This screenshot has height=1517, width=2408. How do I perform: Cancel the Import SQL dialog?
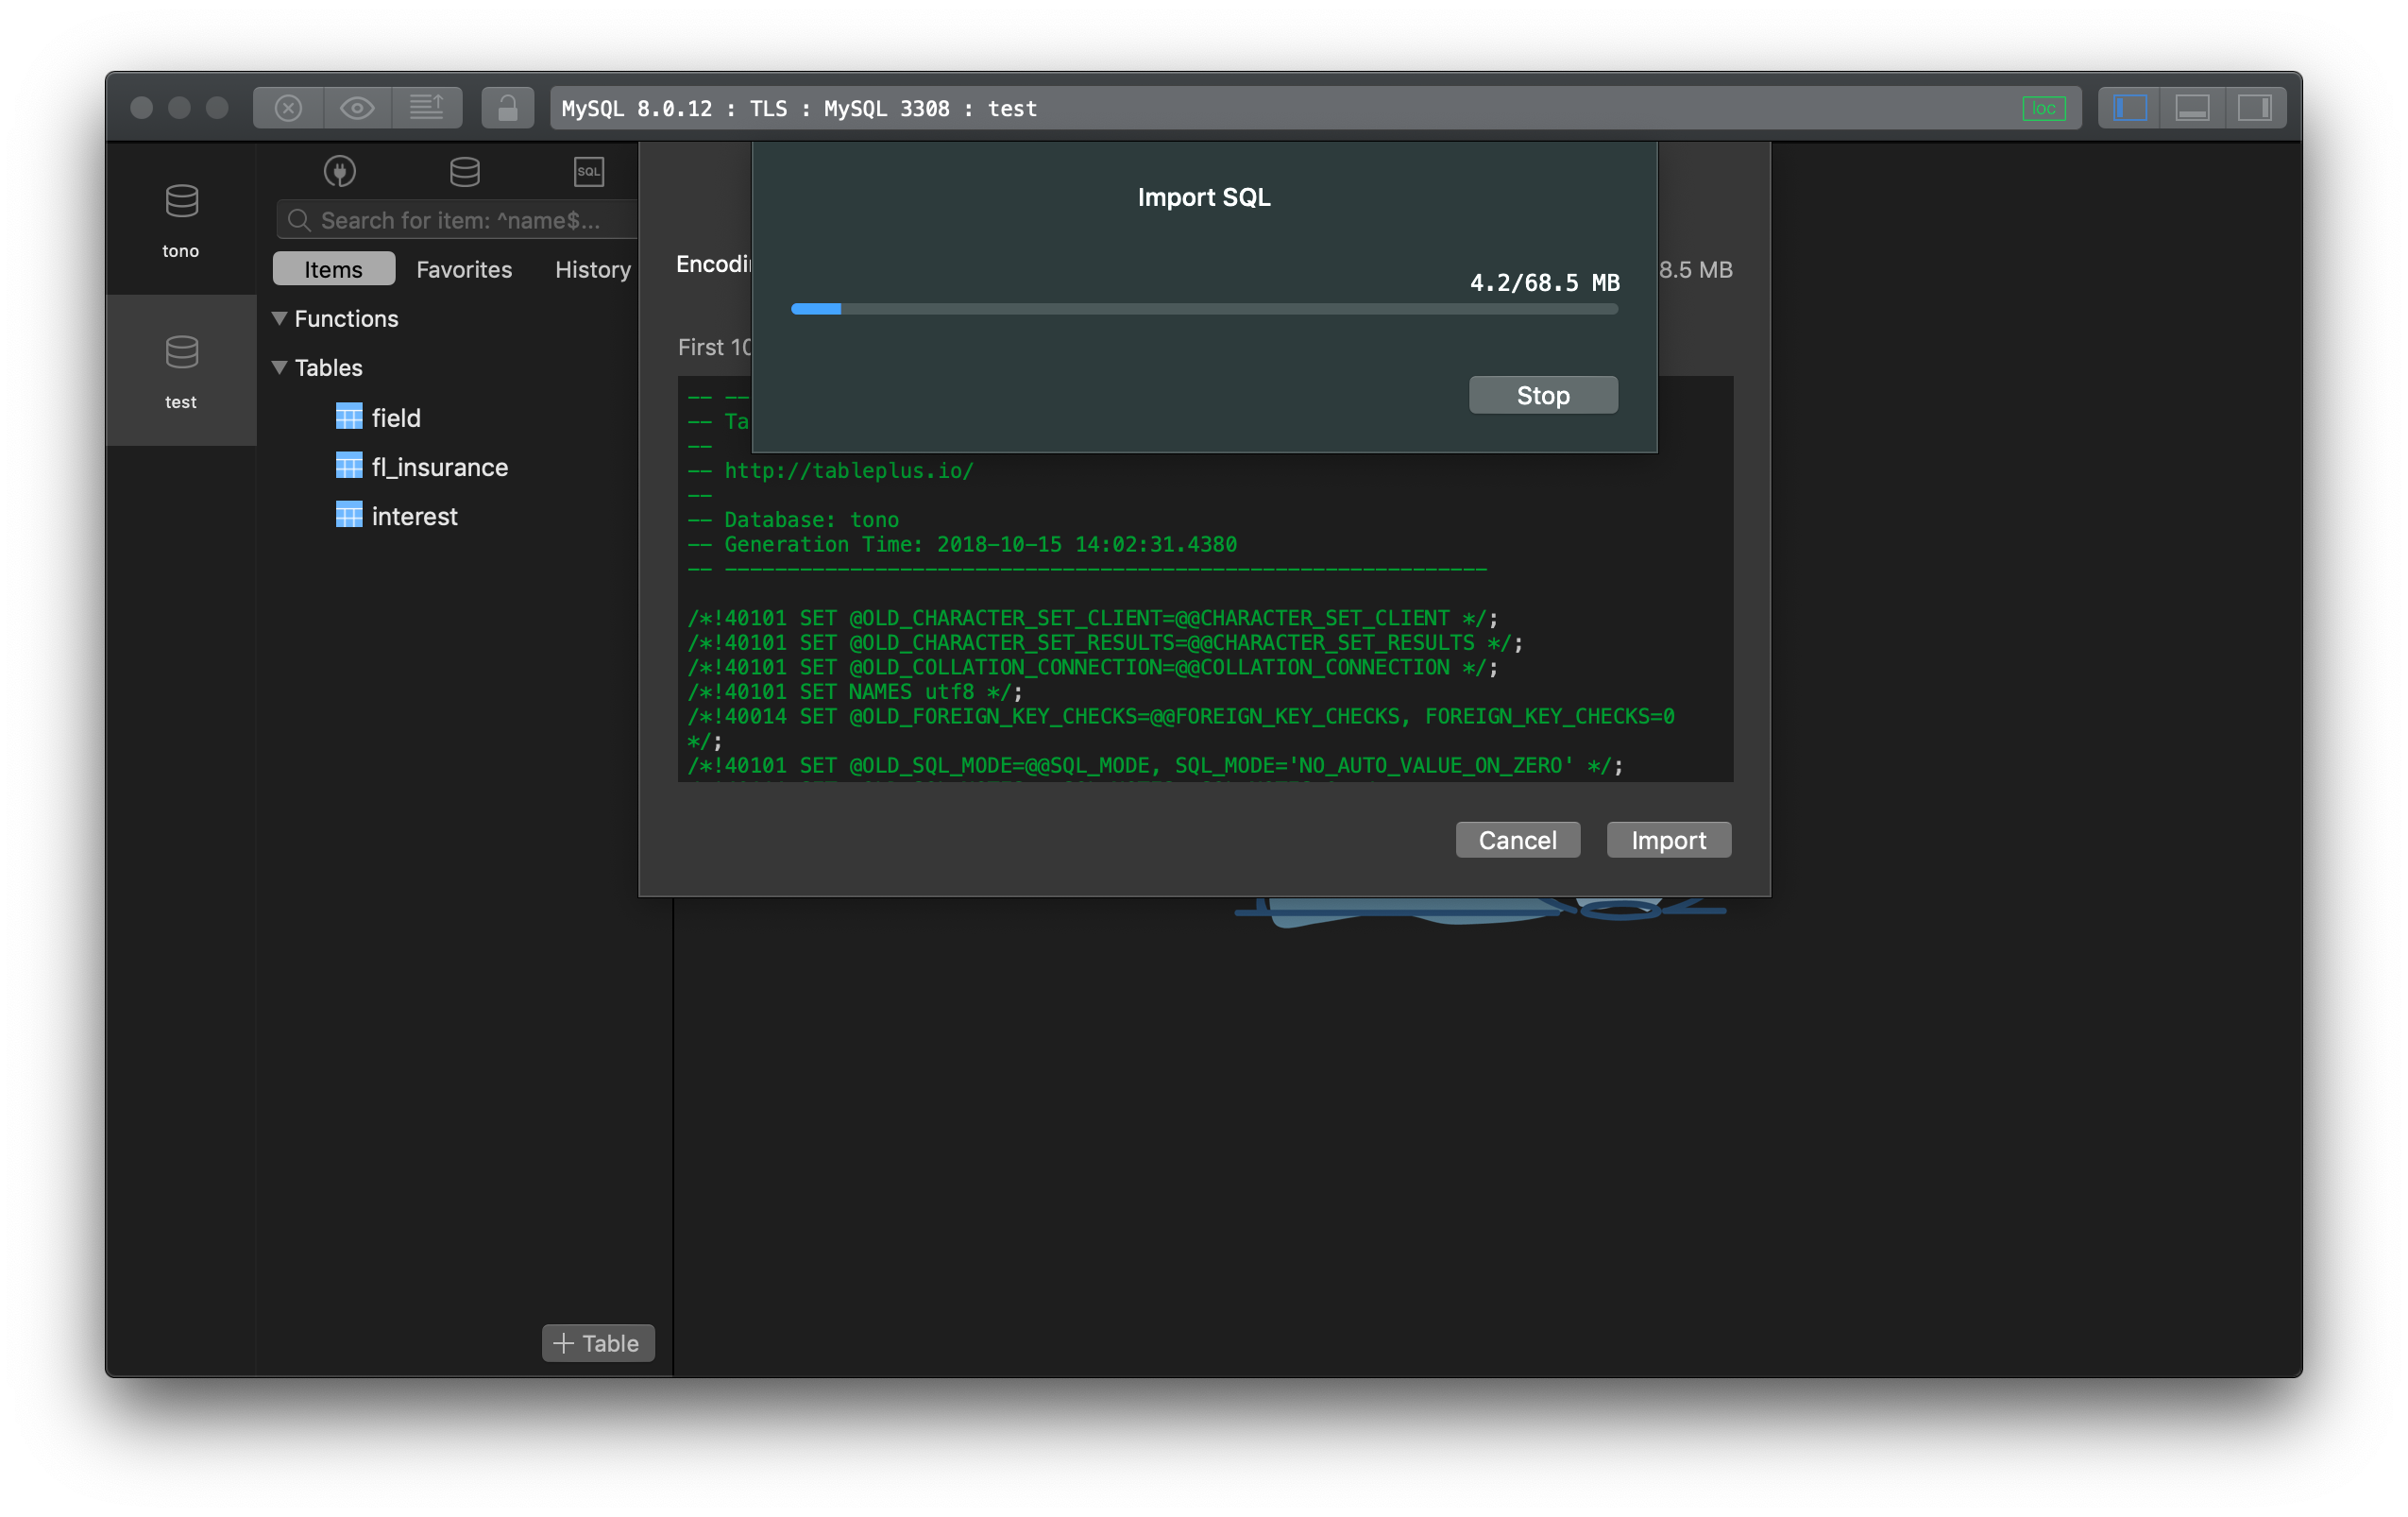[x=1517, y=840]
